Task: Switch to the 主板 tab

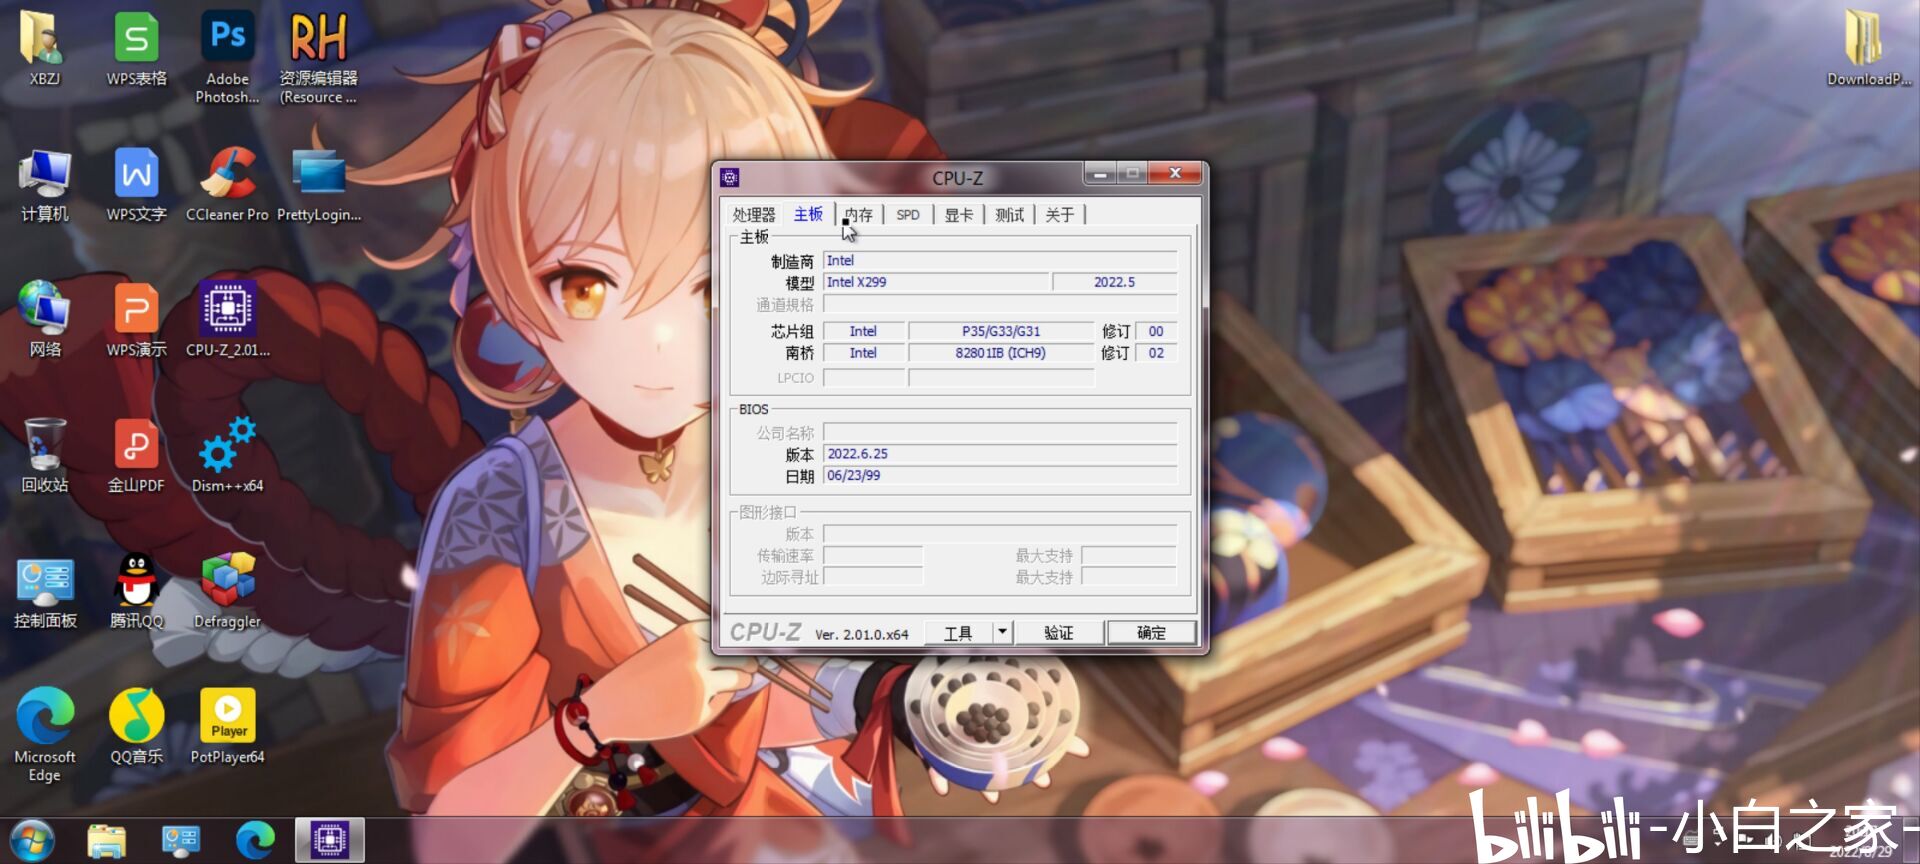Action: click(x=808, y=214)
